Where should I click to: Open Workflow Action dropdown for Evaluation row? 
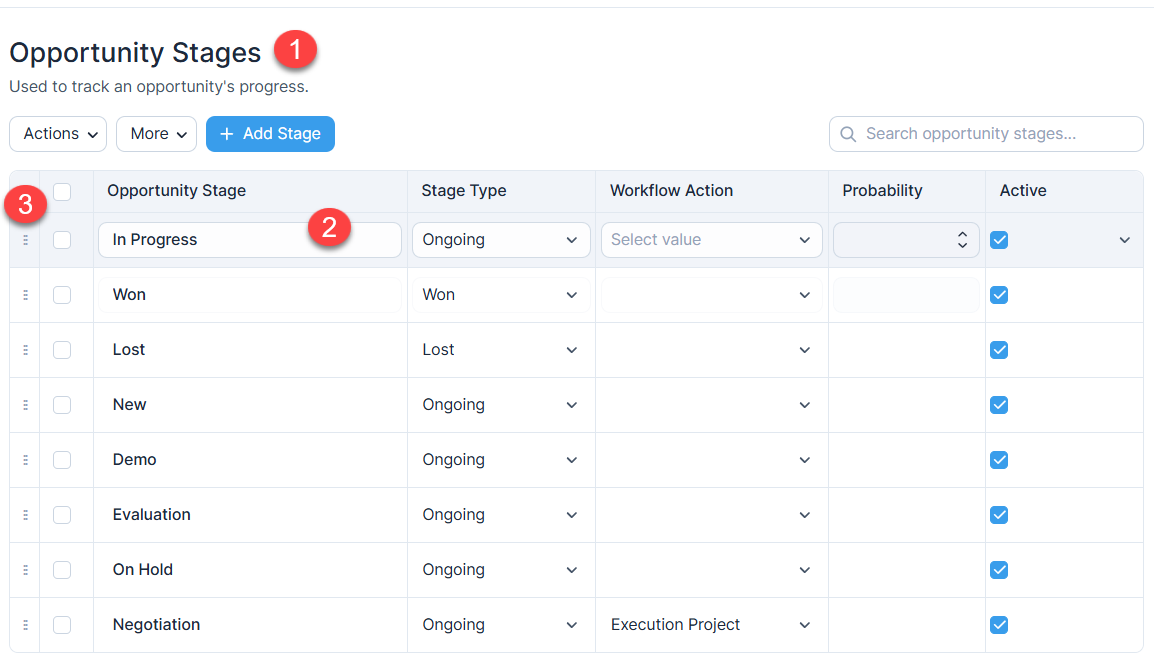pyautogui.click(x=712, y=515)
